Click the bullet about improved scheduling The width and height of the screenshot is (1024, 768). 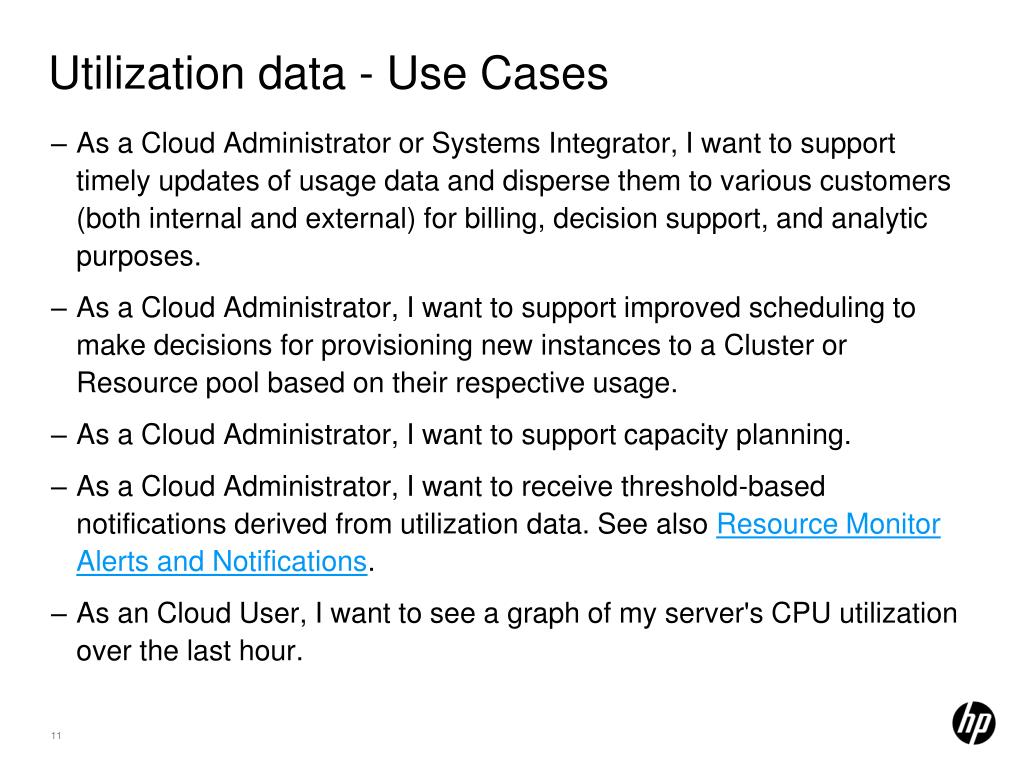click(x=496, y=308)
